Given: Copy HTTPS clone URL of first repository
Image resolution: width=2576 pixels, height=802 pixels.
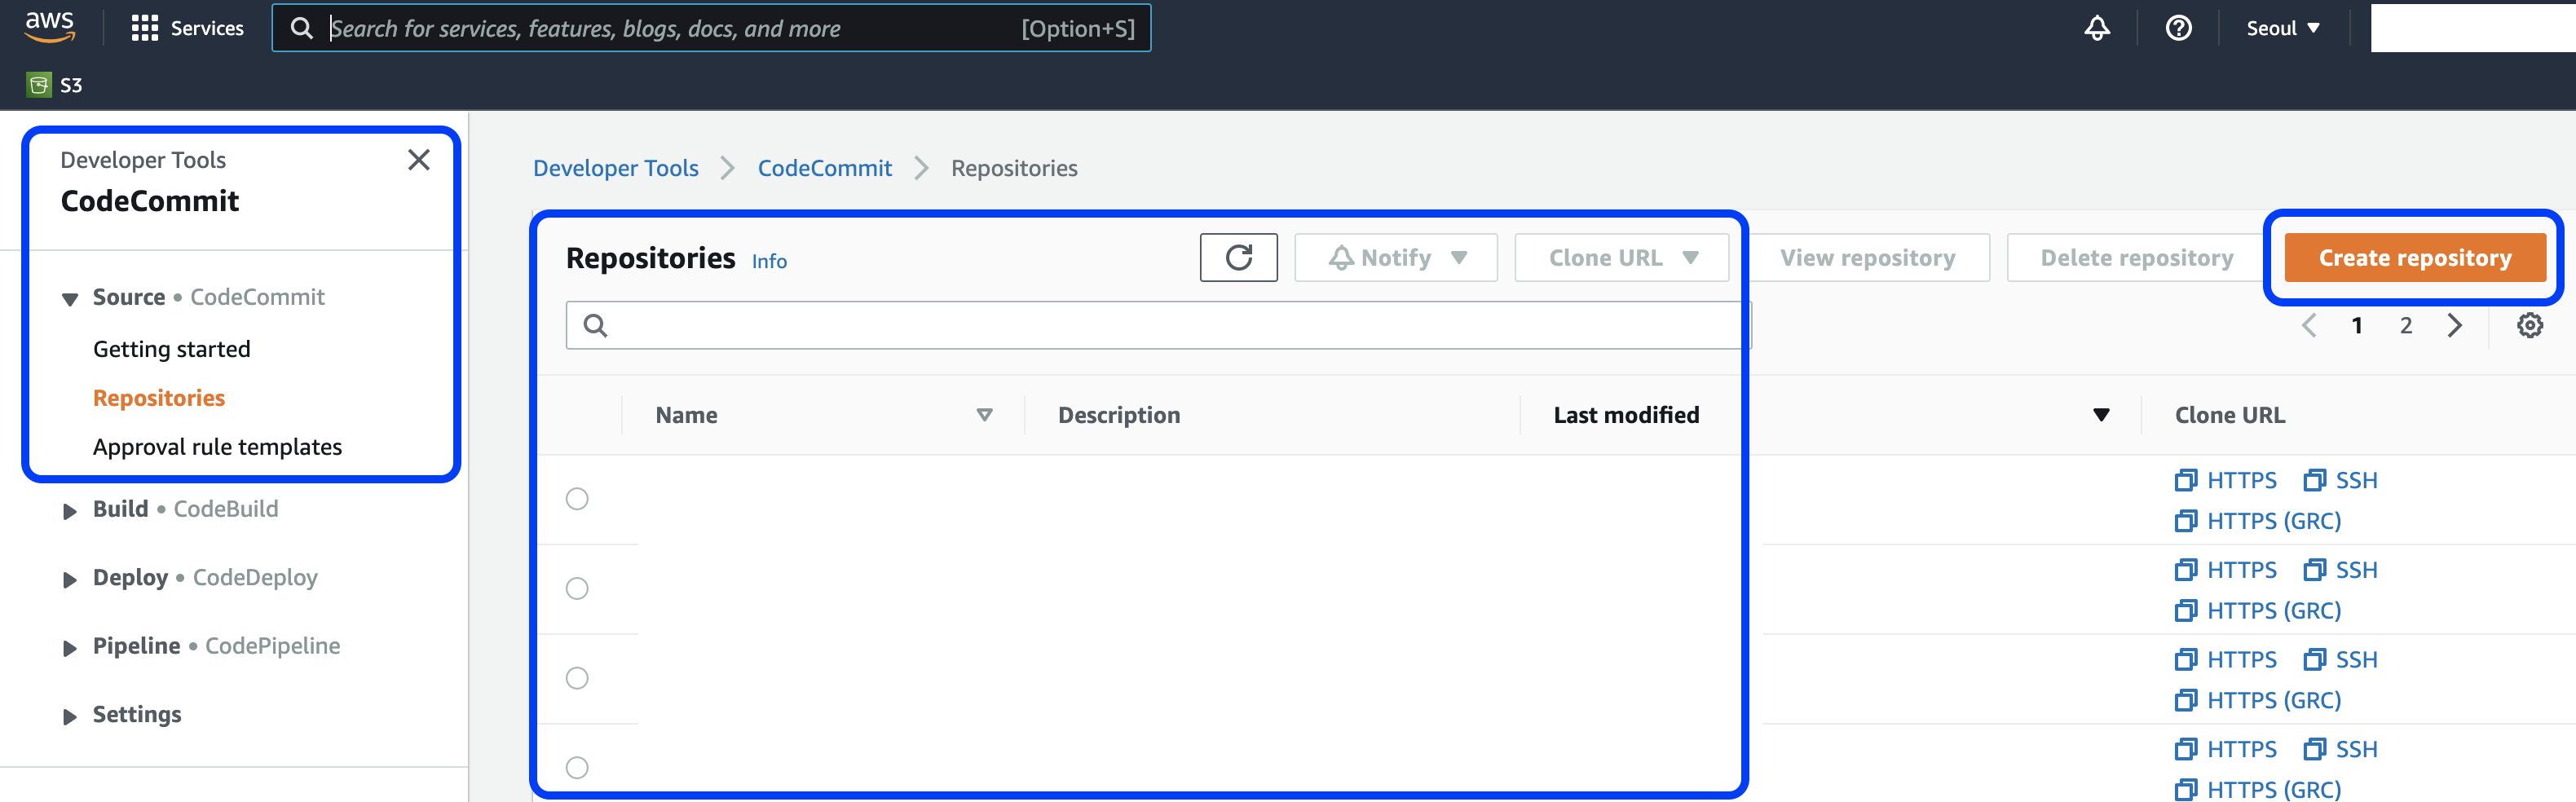Looking at the screenshot, I should 2226,480.
